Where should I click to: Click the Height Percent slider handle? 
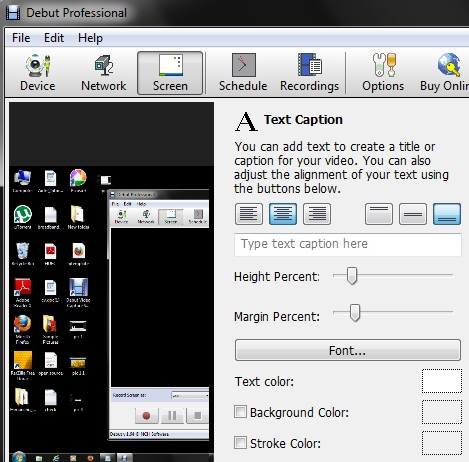(352, 276)
